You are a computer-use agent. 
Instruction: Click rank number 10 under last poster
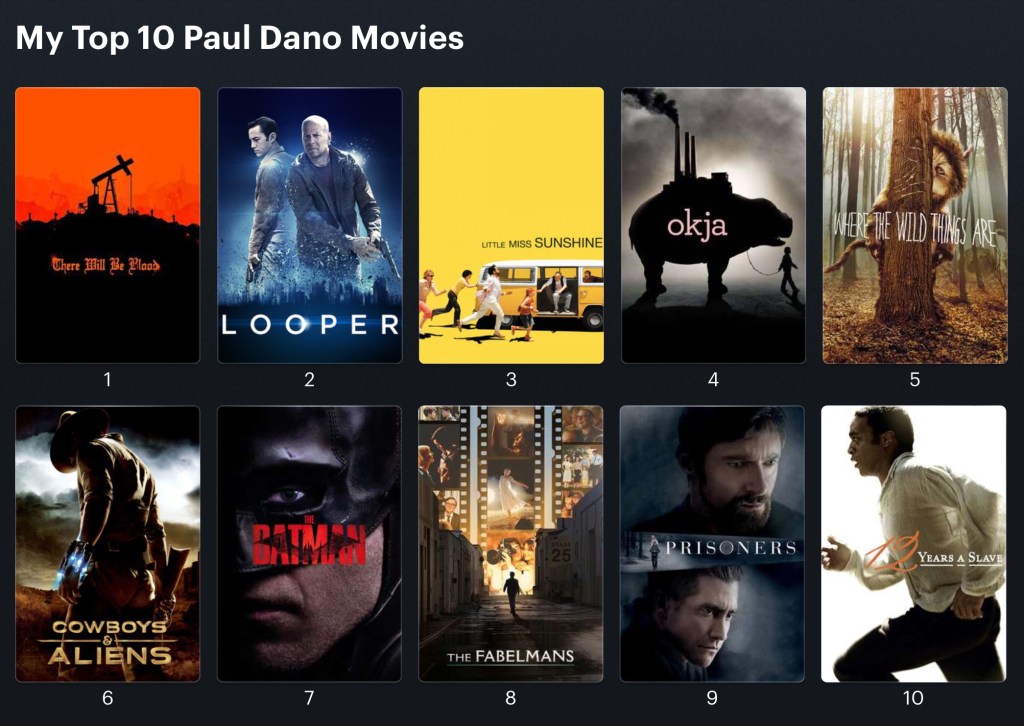pos(913,698)
